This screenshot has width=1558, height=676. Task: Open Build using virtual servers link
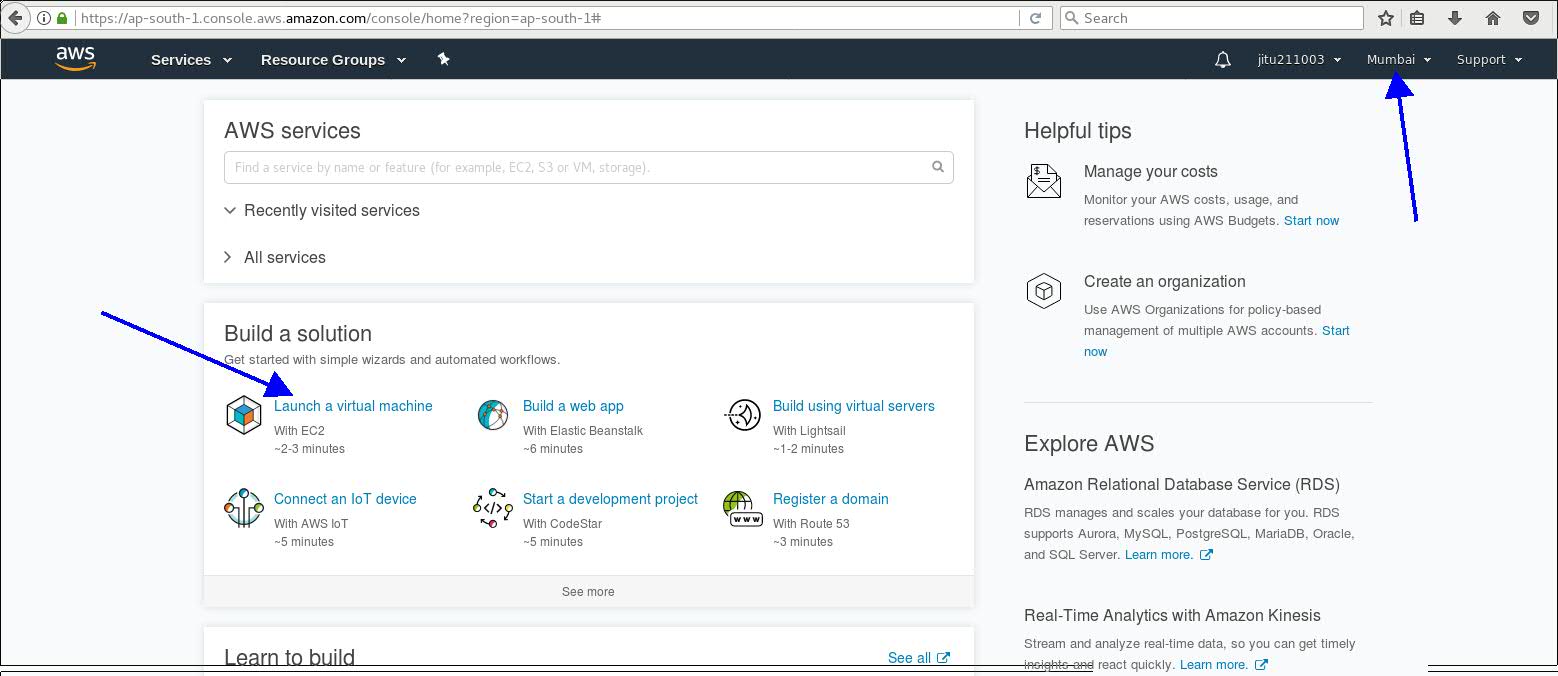(x=854, y=406)
